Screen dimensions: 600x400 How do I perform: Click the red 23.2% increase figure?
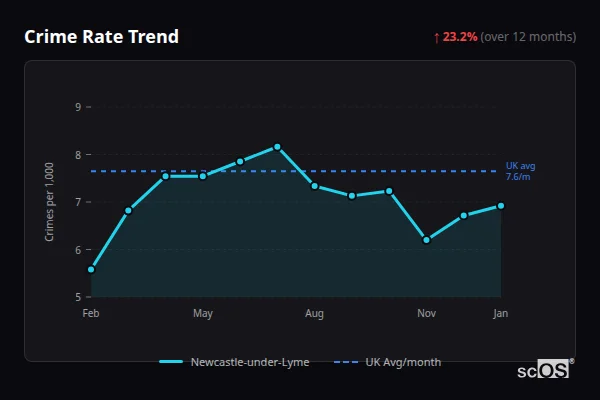[460, 37]
